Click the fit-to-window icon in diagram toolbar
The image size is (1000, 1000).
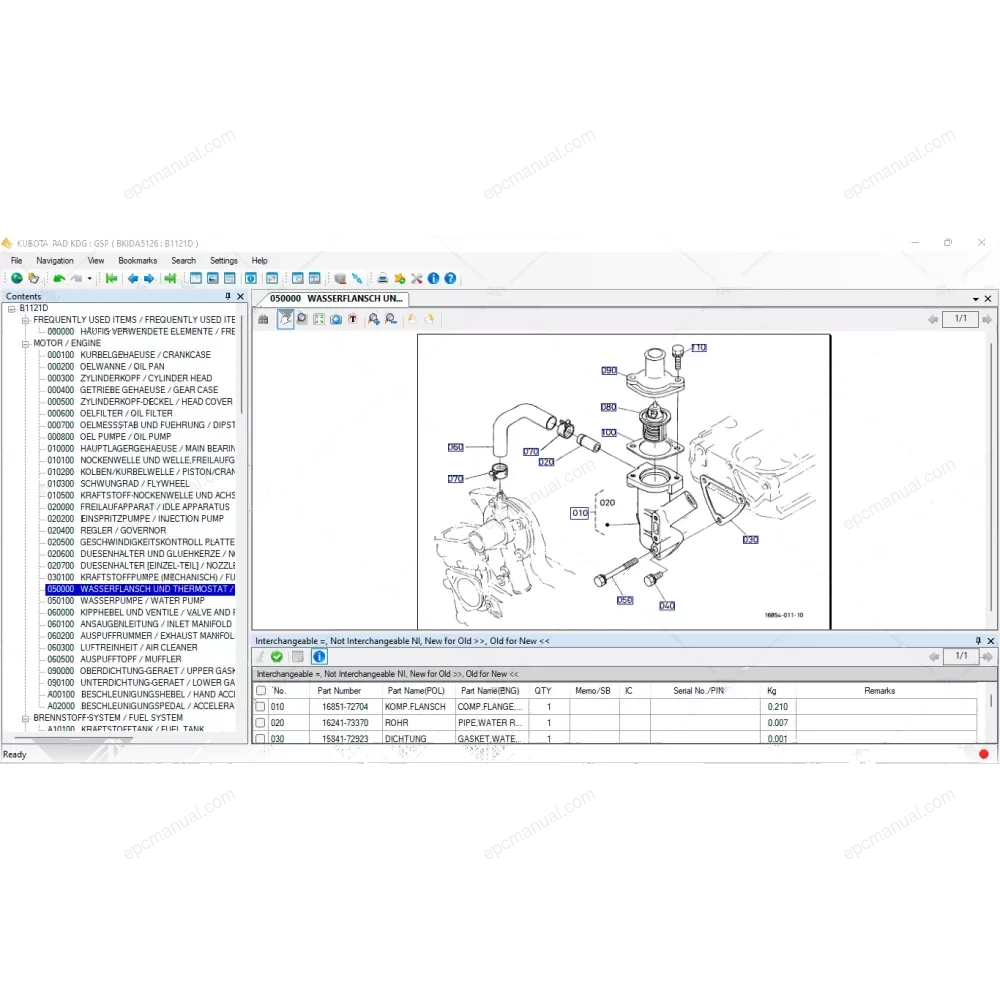[319, 319]
